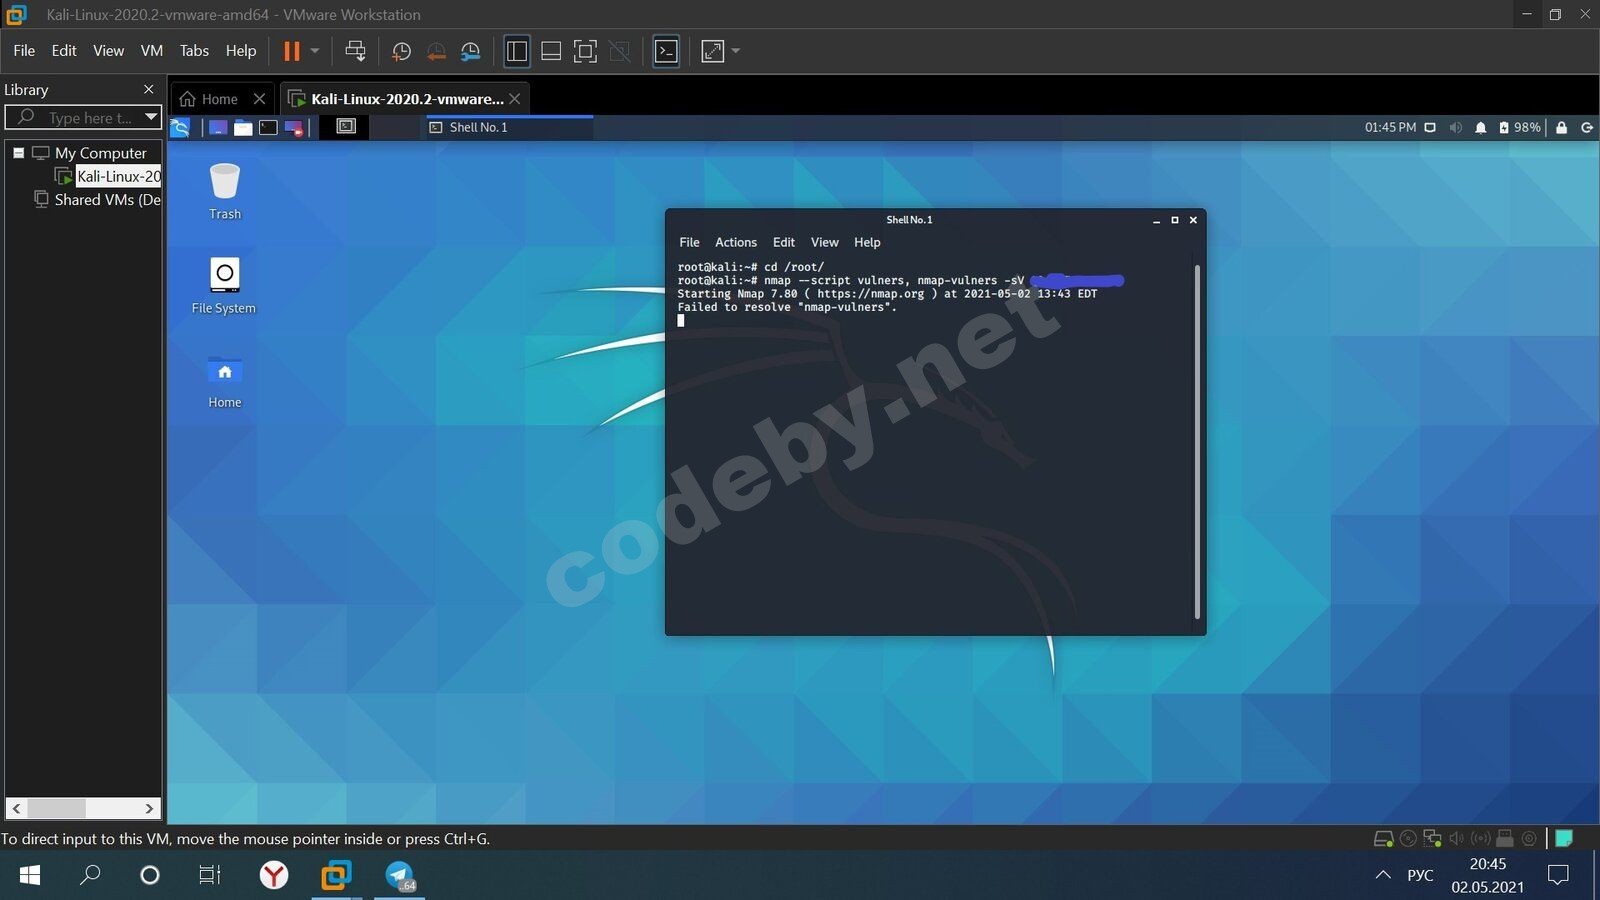Image resolution: width=1600 pixels, height=900 pixels.
Task: Collapse the My Computer tree node
Action: tap(18, 153)
